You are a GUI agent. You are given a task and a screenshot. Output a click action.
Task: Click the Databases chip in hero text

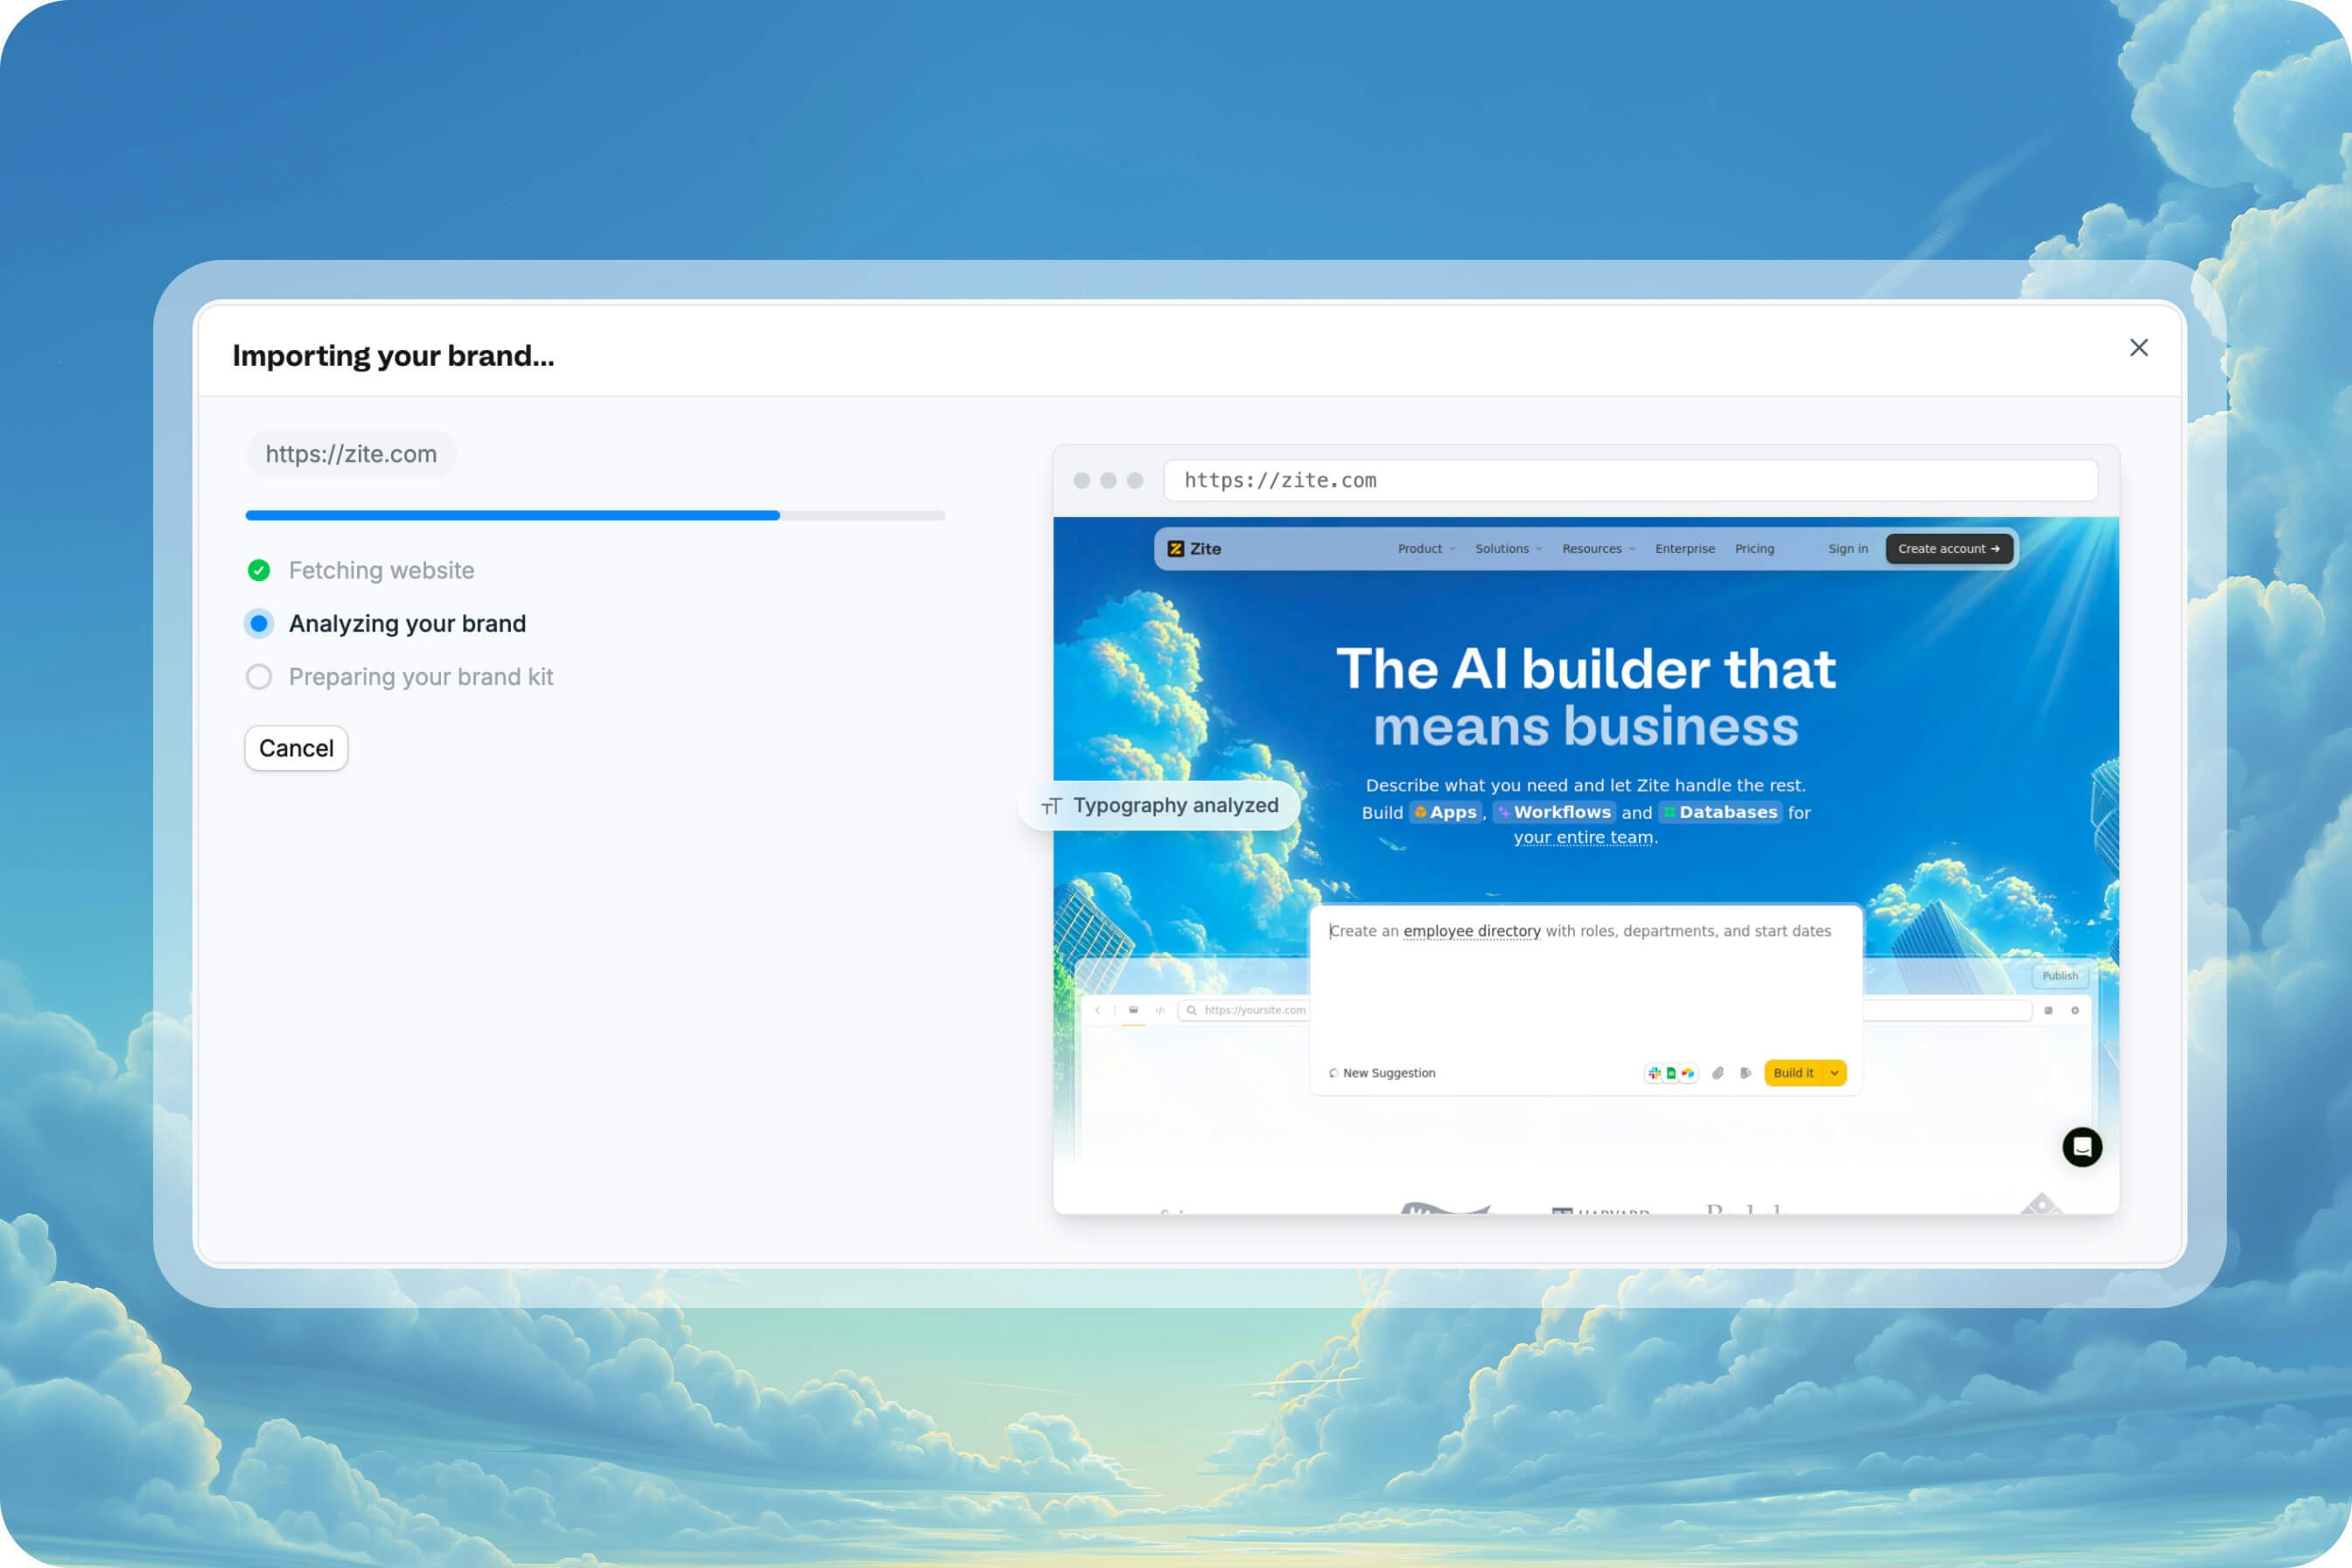click(x=1720, y=812)
